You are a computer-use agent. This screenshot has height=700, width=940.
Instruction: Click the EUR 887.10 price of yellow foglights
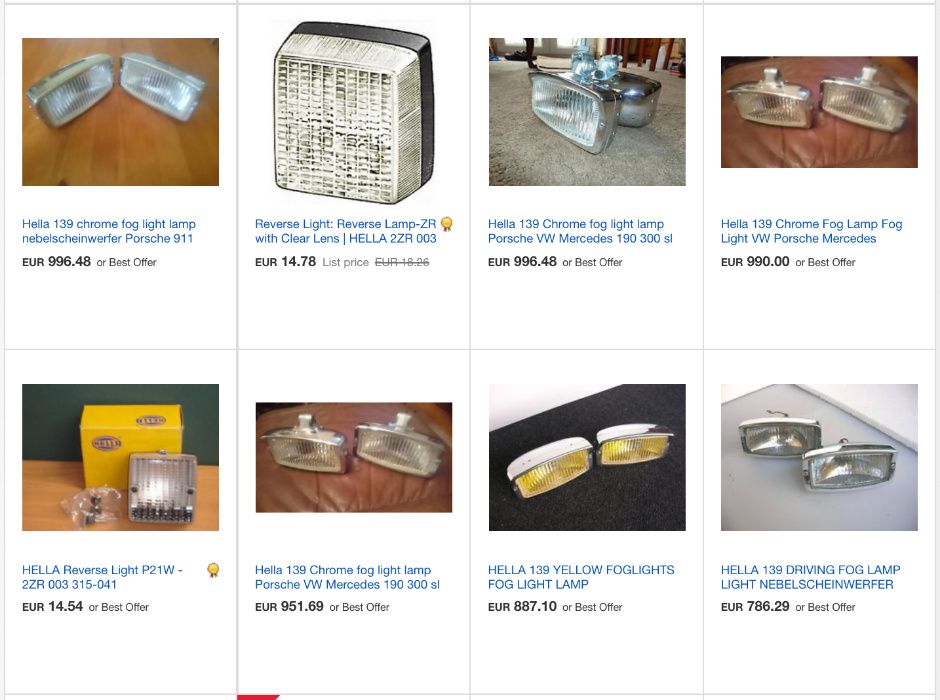coord(522,607)
